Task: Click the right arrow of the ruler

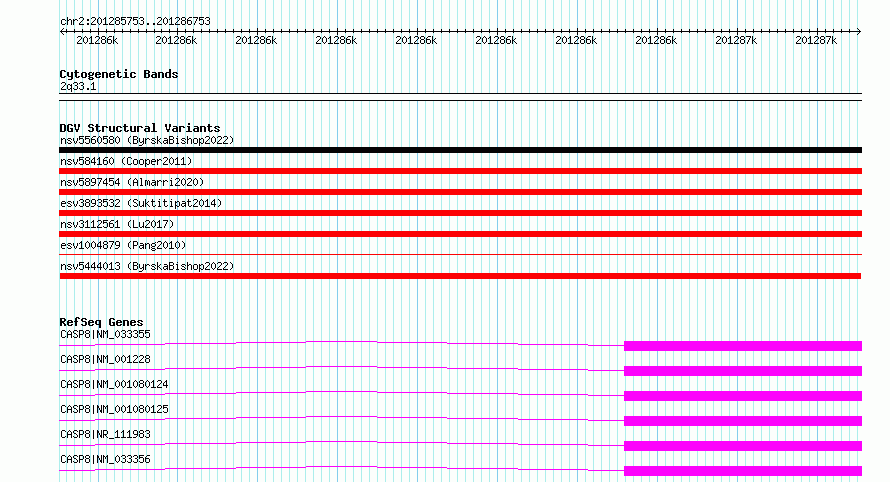Action: pos(859,31)
